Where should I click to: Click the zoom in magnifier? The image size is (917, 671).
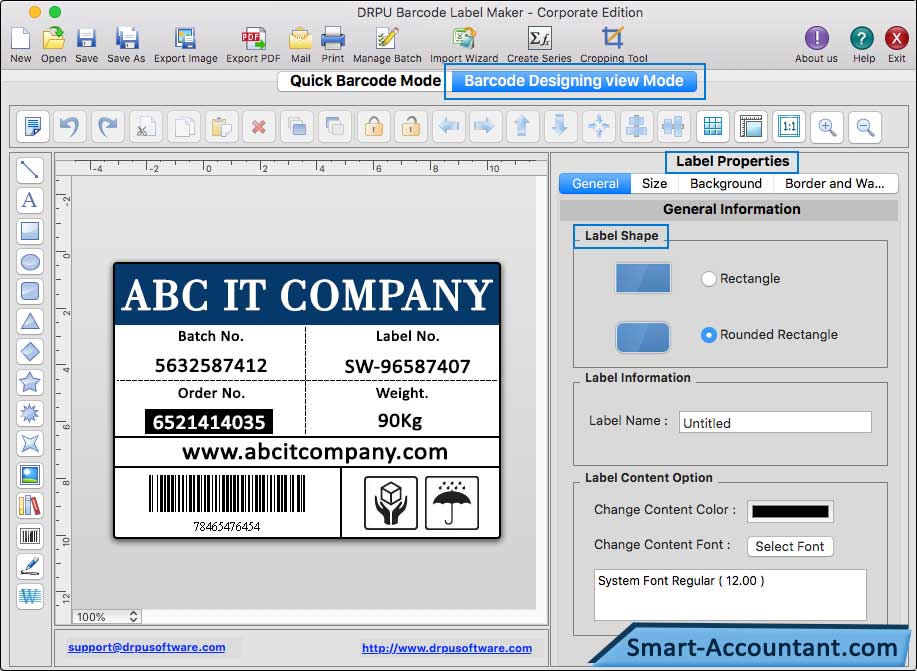[x=827, y=126]
